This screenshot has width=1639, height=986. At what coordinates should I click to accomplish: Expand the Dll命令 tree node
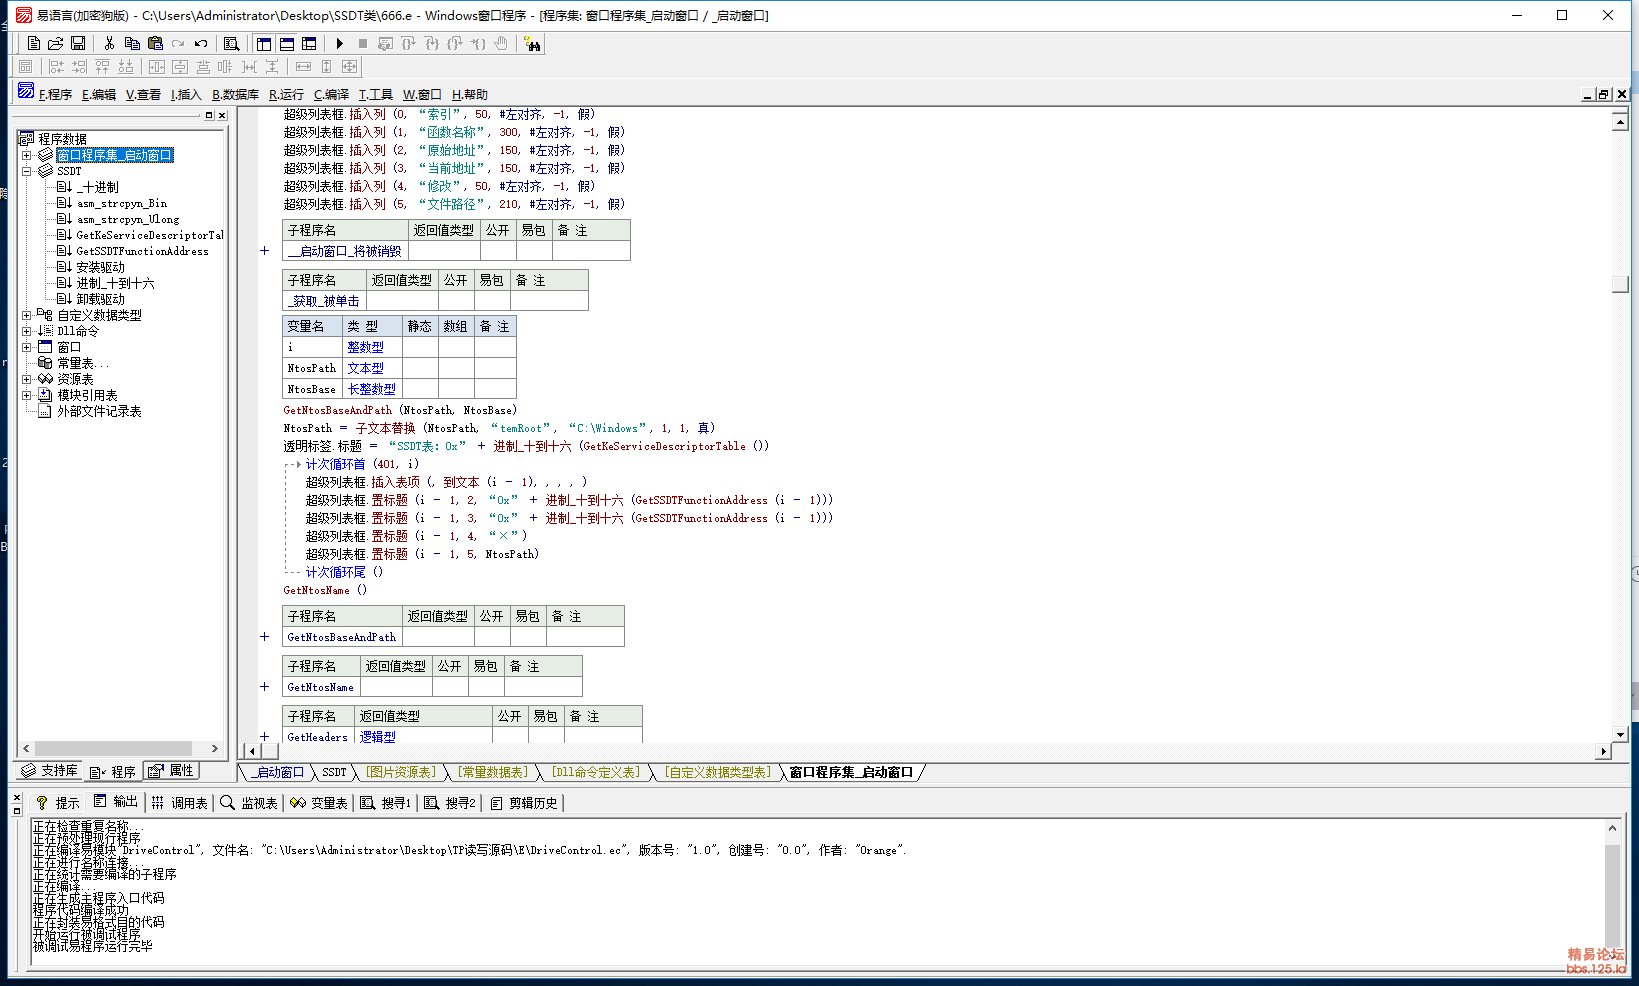27,331
